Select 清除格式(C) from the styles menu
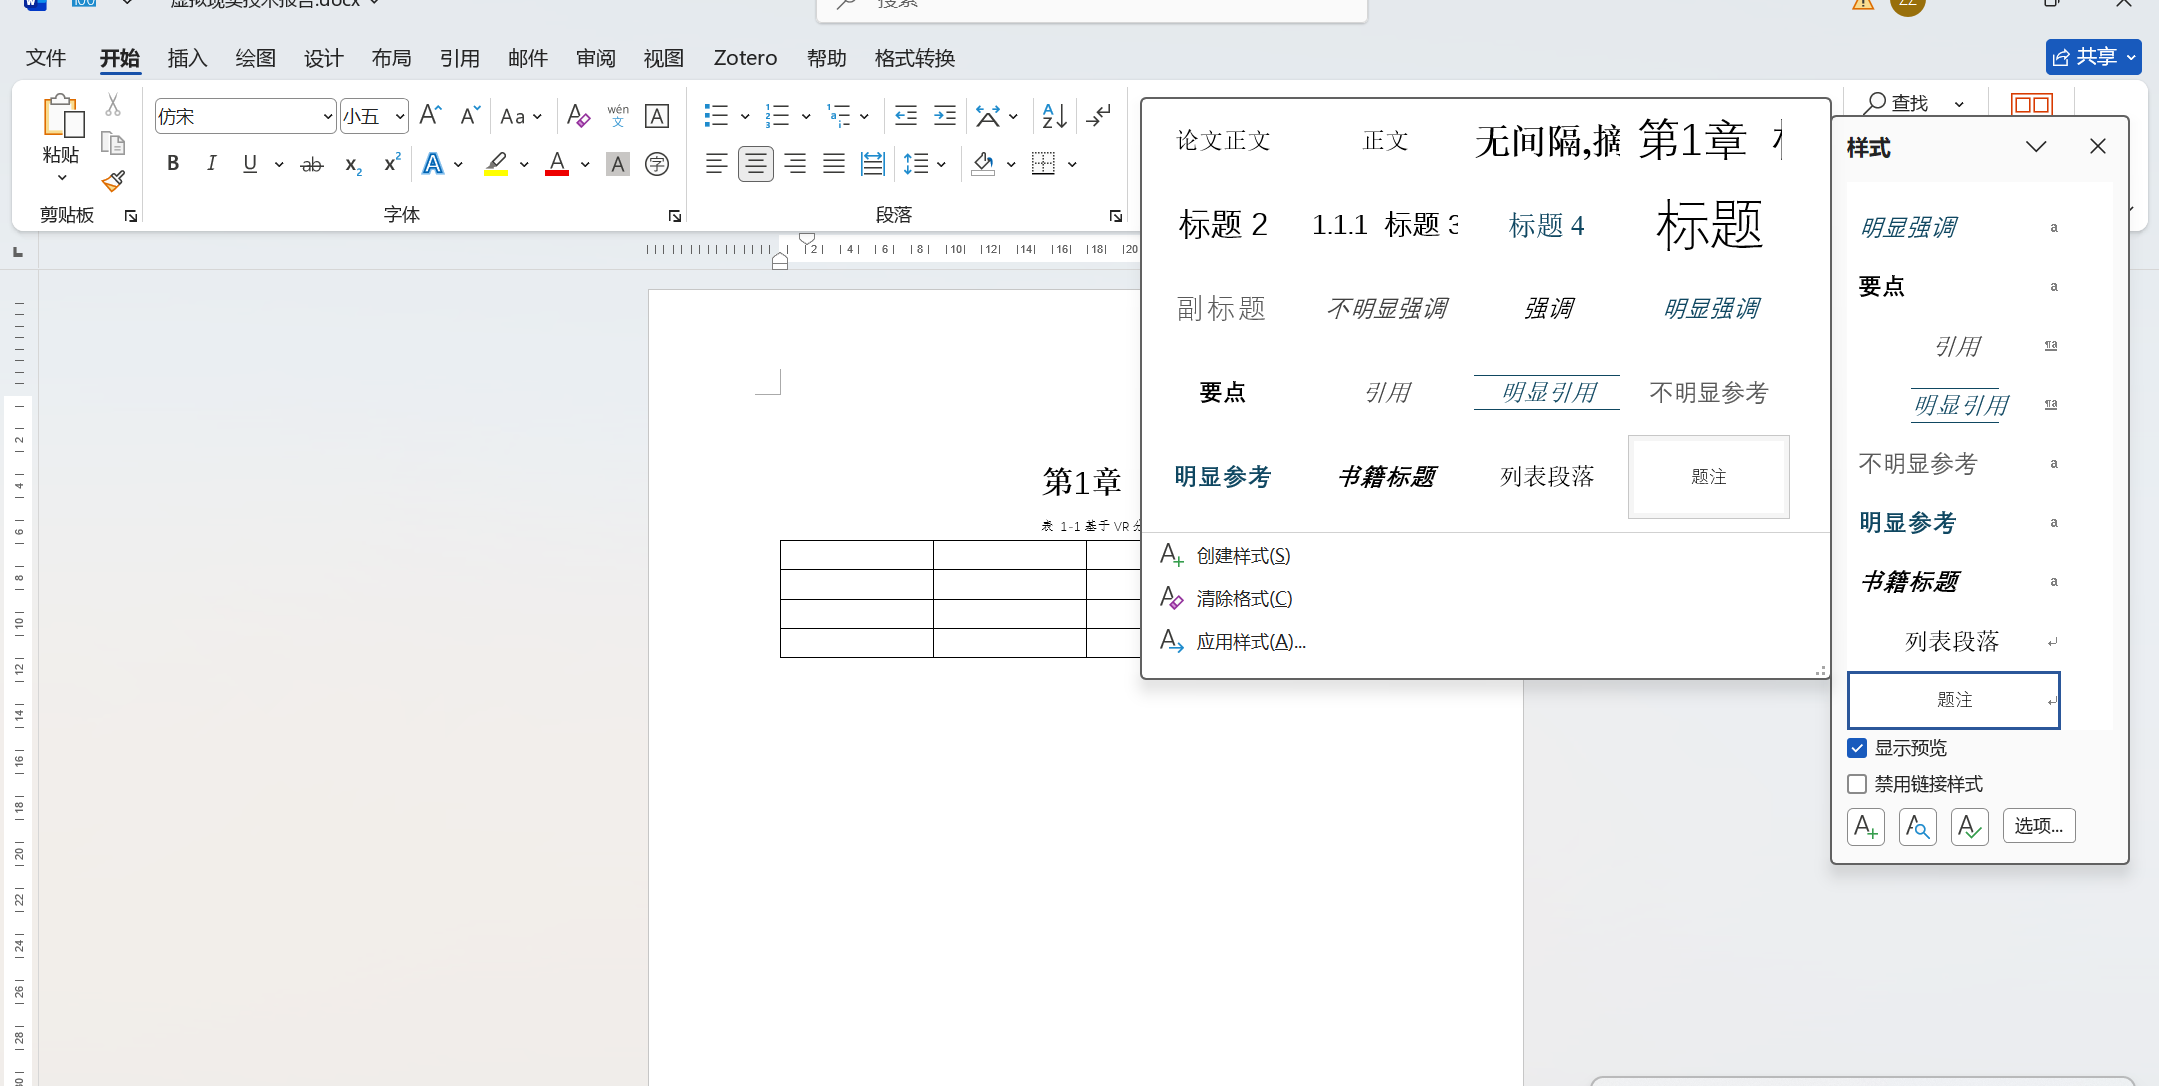This screenshot has height=1086, width=2159. click(x=1243, y=599)
